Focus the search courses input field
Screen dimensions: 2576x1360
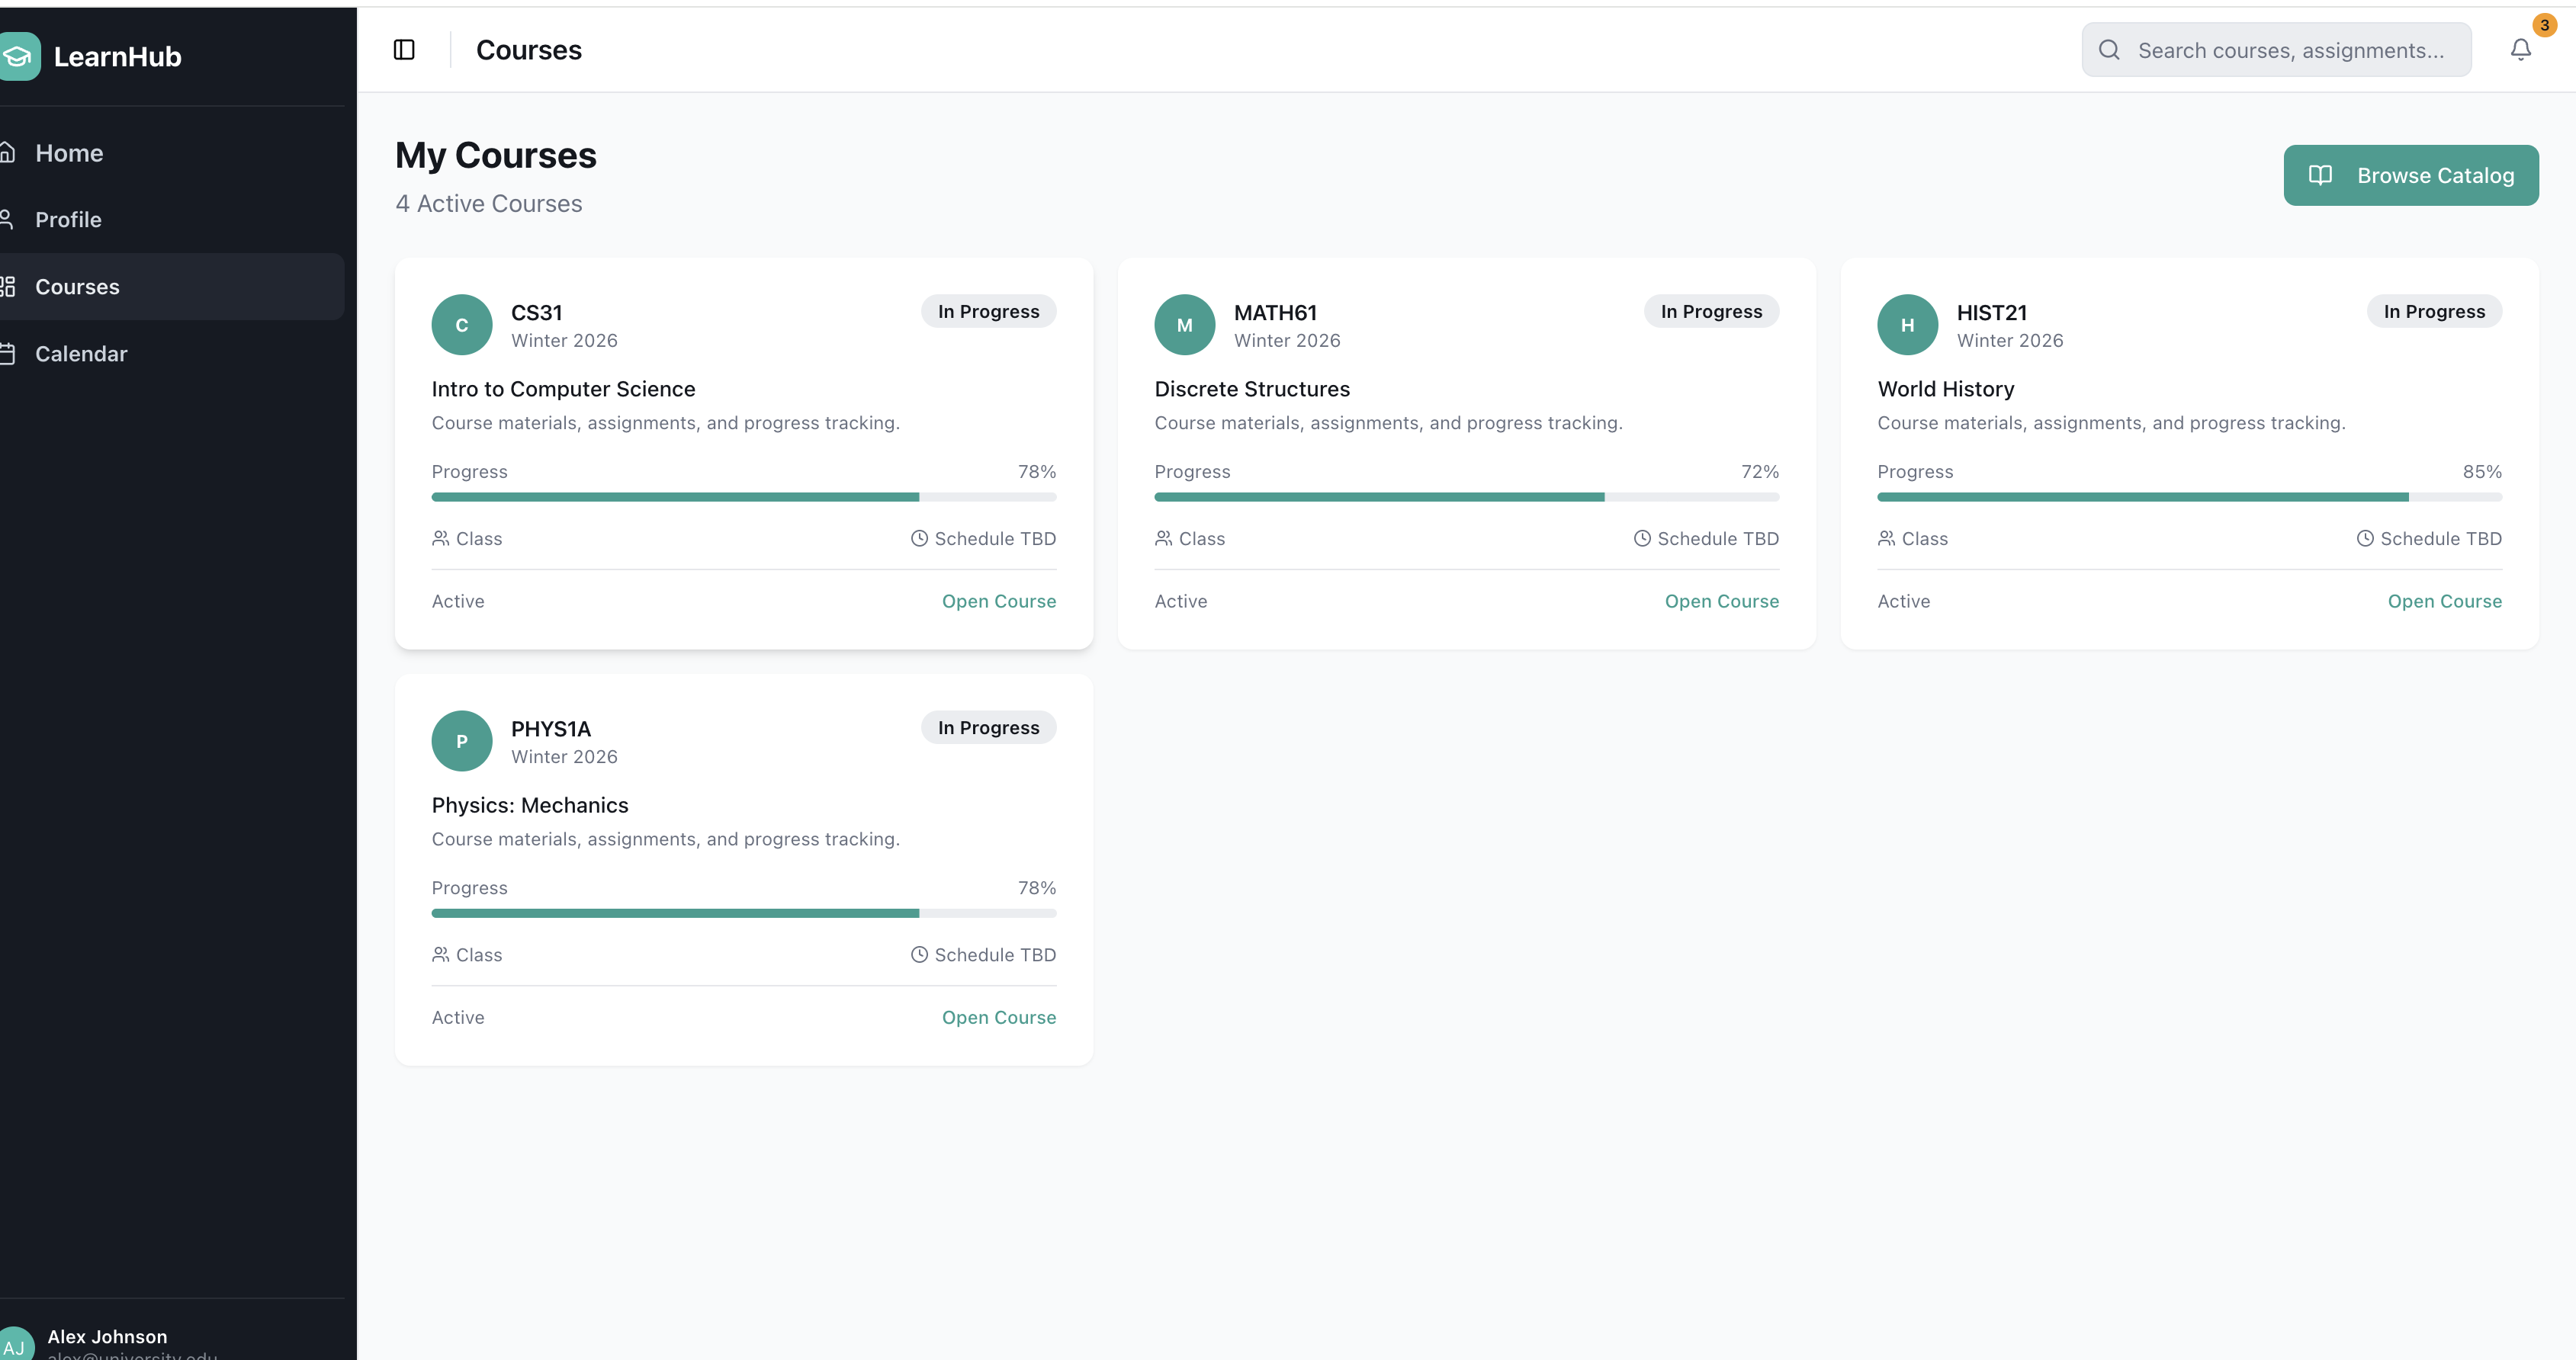(2290, 50)
